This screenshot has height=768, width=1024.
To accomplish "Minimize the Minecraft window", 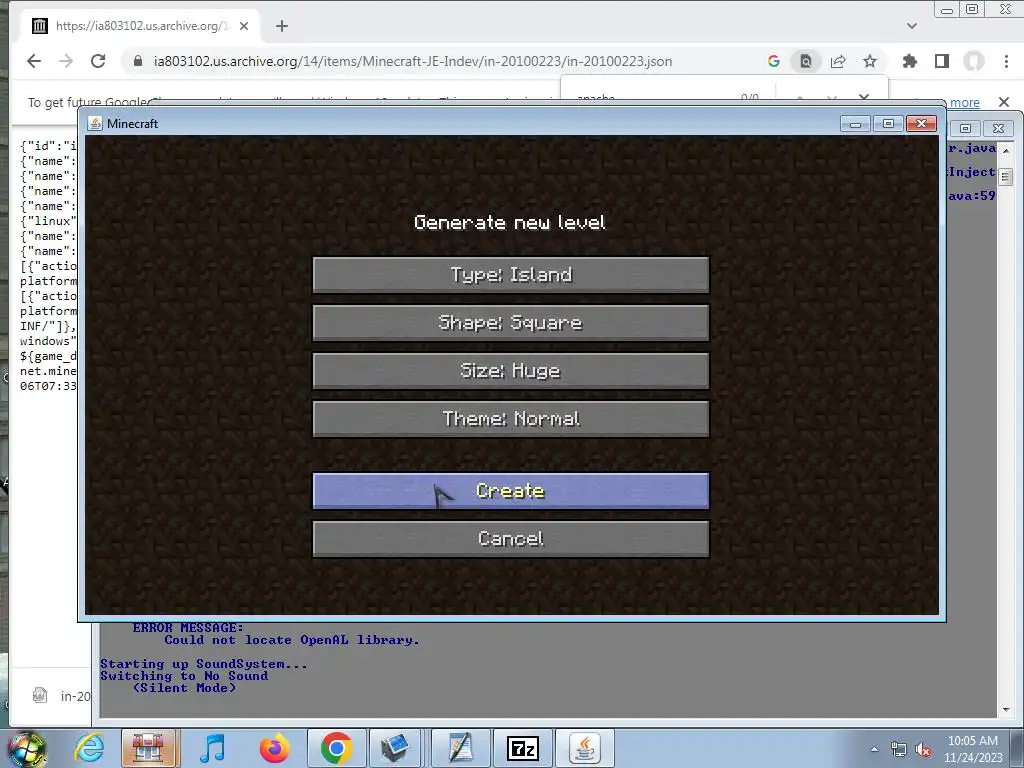I will [x=856, y=123].
